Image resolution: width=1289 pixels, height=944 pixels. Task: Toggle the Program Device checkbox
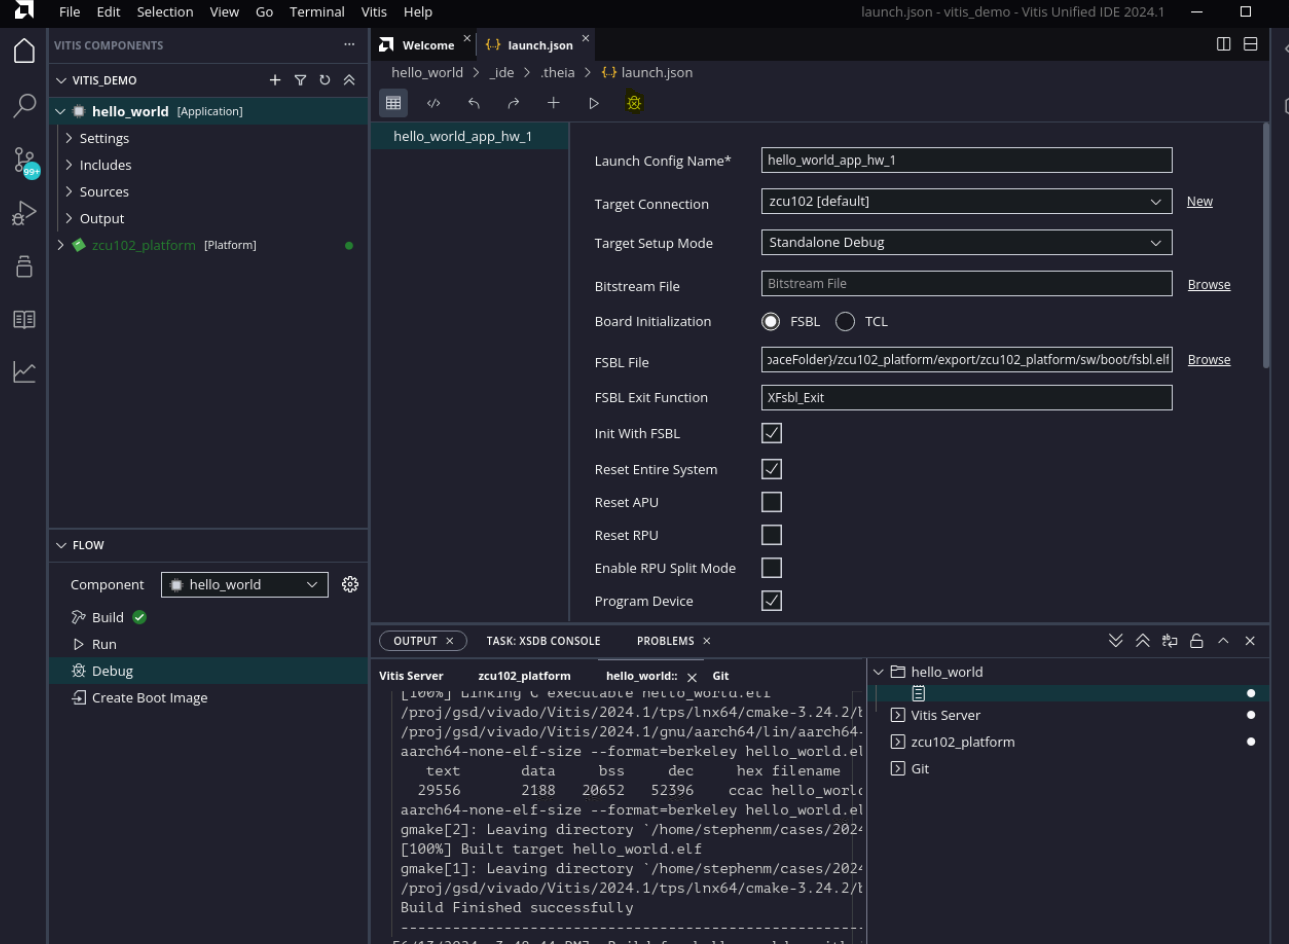tap(772, 601)
